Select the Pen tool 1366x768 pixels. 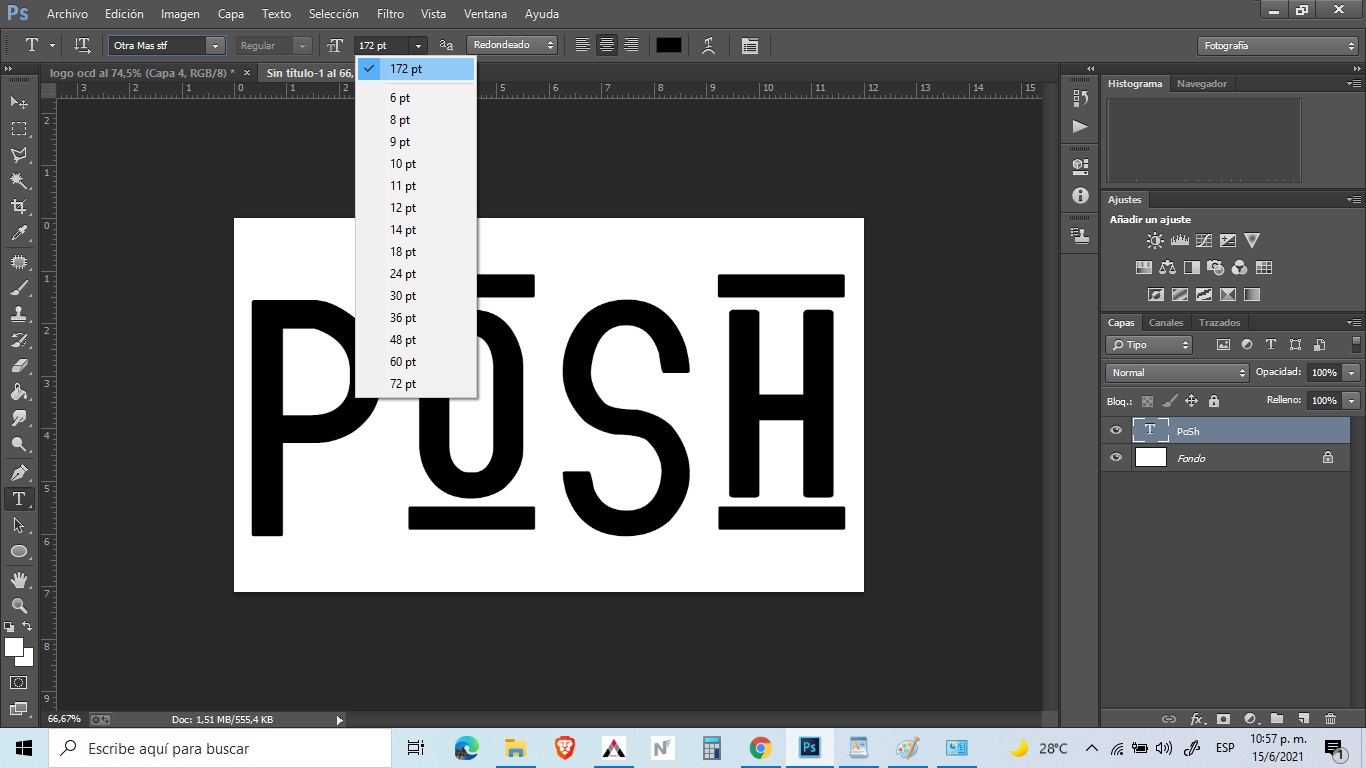click(19, 473)
